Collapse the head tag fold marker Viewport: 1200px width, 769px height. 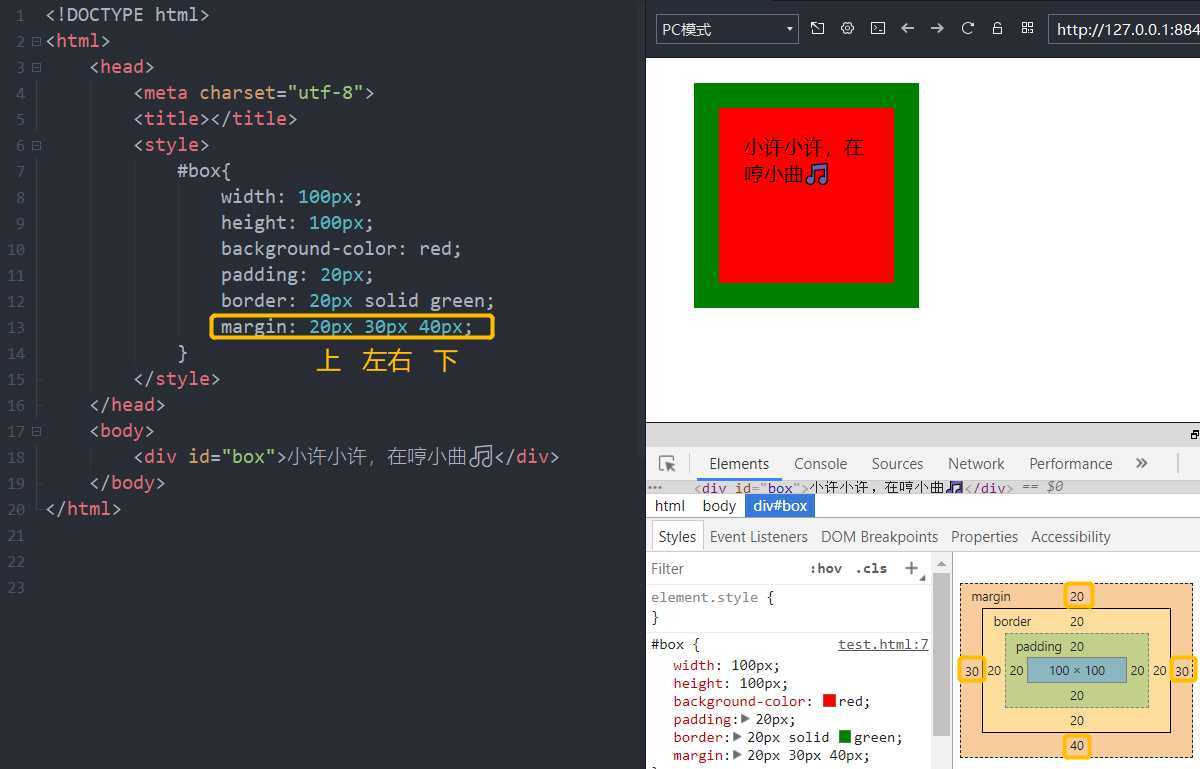click(x=37, y=67)
